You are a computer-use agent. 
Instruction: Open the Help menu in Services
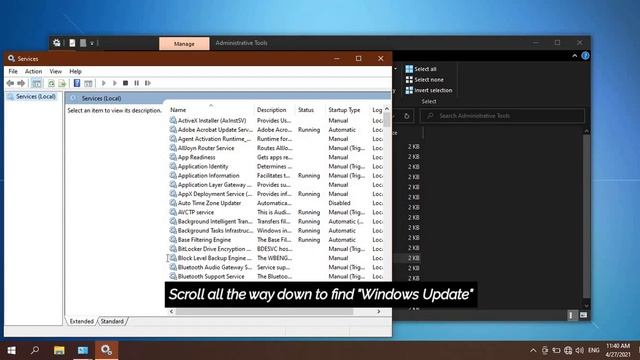[x=76, y=71]
